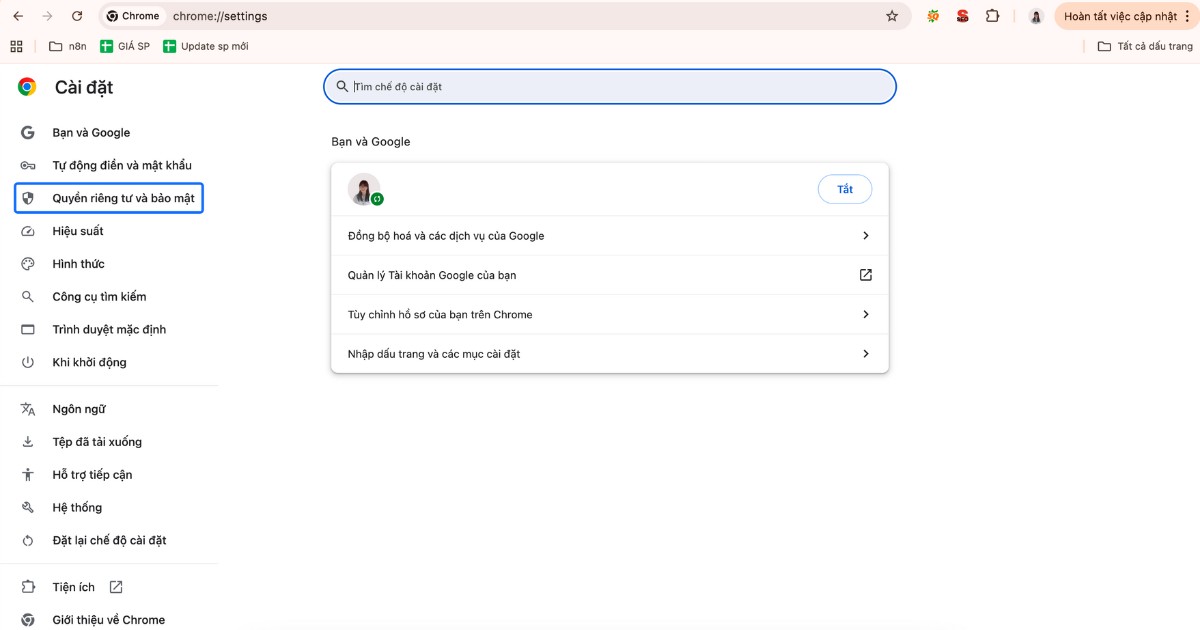Click Đặt lại chế độ cài đặt
Image resolution: width=1200 pixels, height=630 pixels.
click(110, 540)
